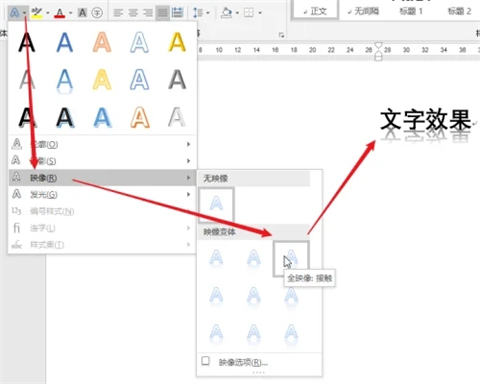Open the shading color dropdown arrow

coord(237,13)
